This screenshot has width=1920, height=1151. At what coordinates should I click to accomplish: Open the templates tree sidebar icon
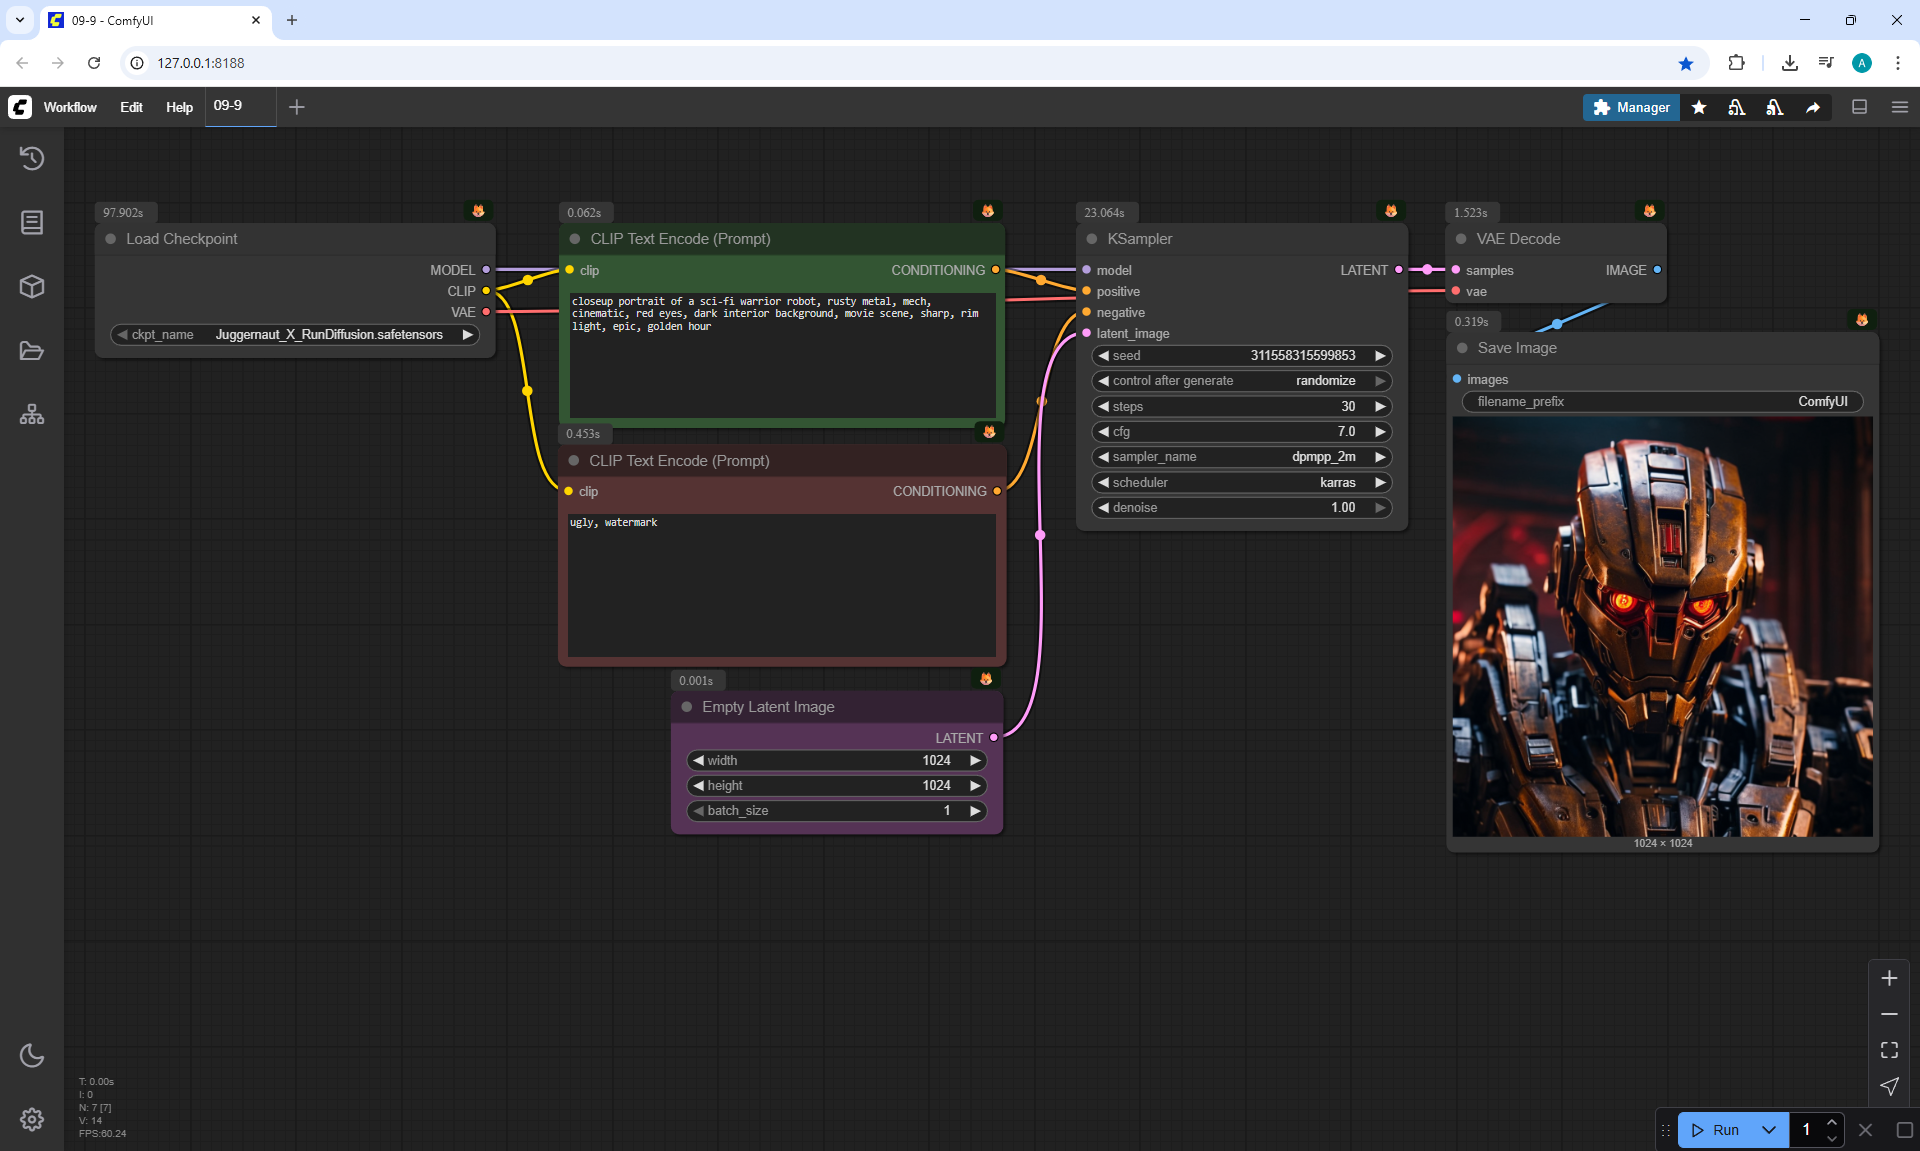coord(32,414)
